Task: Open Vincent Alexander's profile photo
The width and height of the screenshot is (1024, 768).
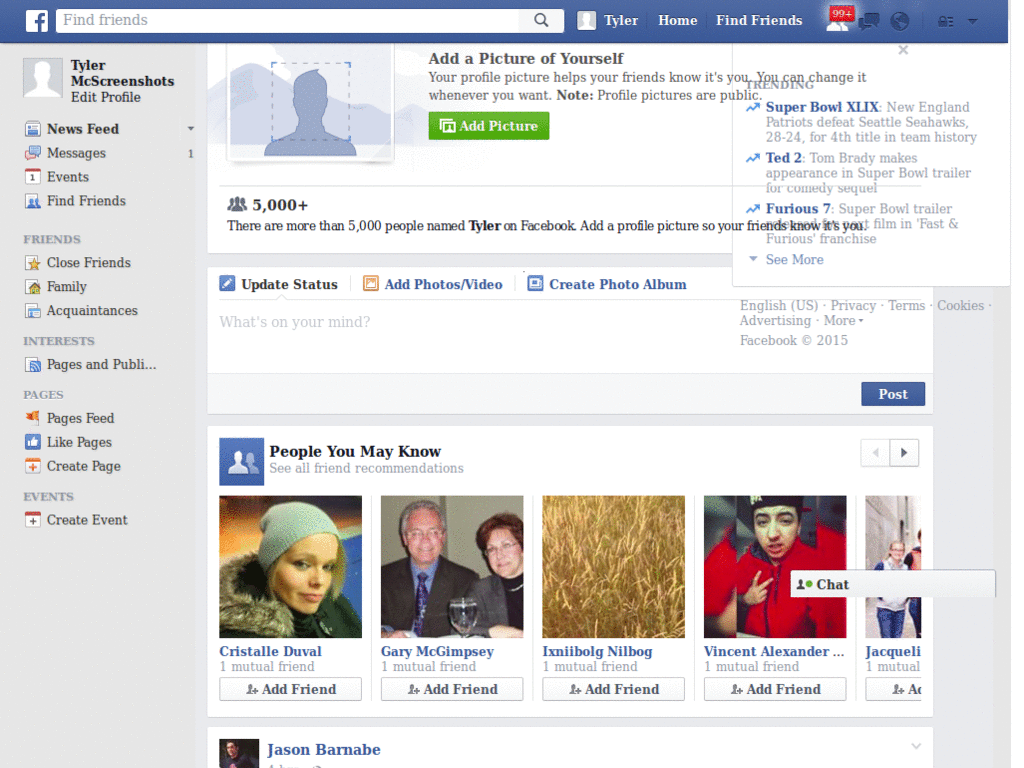Action: 775,567
